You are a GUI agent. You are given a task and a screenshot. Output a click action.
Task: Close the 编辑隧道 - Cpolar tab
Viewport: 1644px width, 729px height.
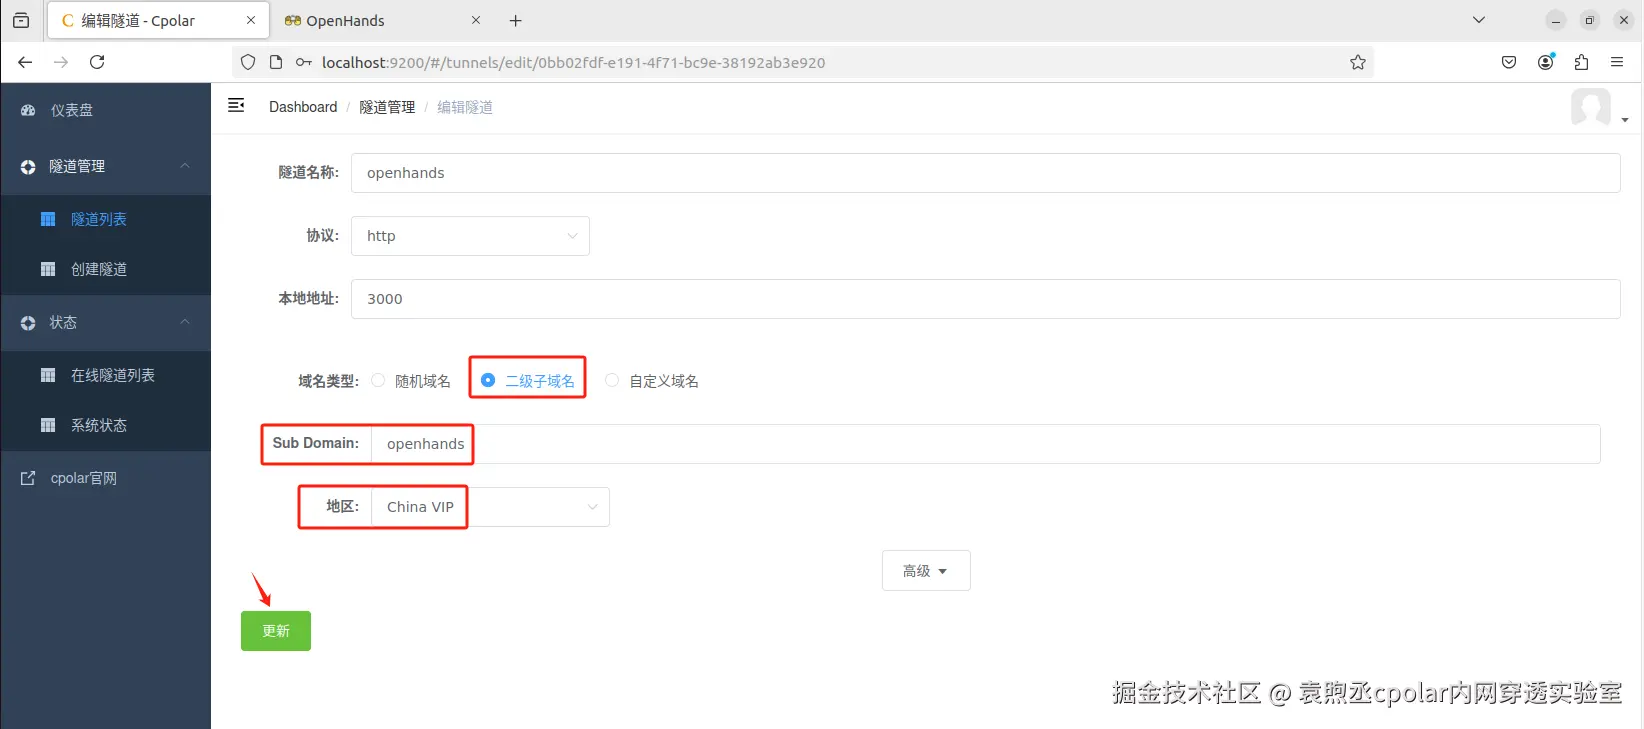251,20
